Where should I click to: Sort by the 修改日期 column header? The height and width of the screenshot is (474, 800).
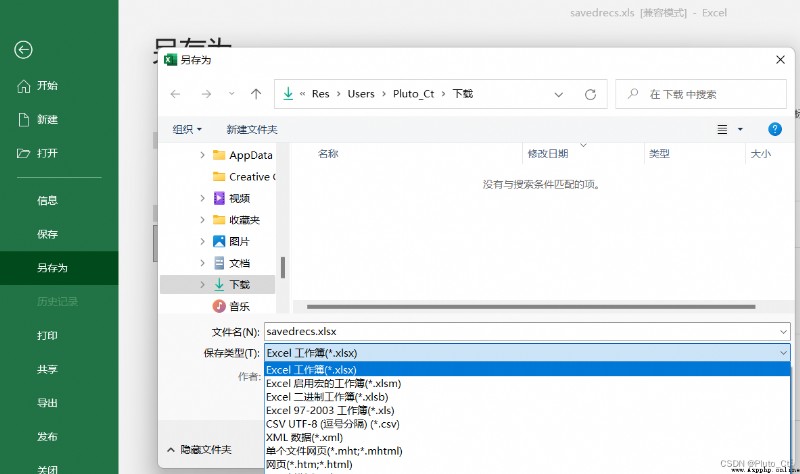tap(548, 154)
